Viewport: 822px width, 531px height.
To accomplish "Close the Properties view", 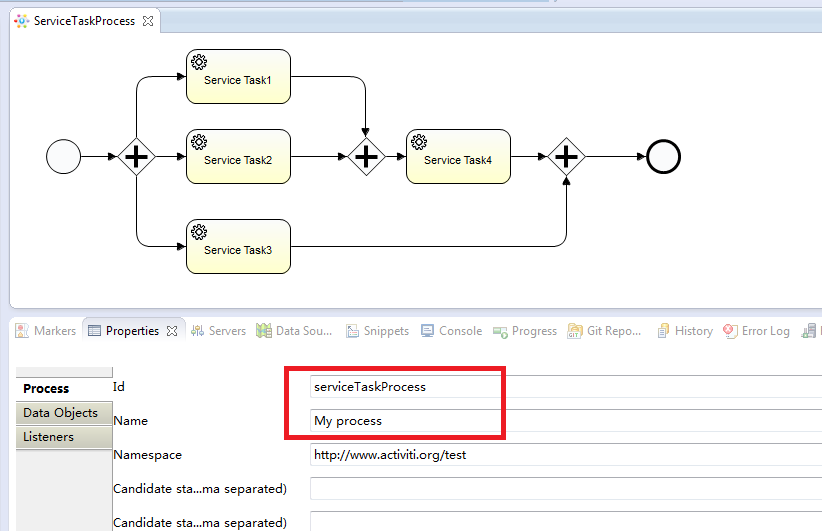I will pos(172,331).
